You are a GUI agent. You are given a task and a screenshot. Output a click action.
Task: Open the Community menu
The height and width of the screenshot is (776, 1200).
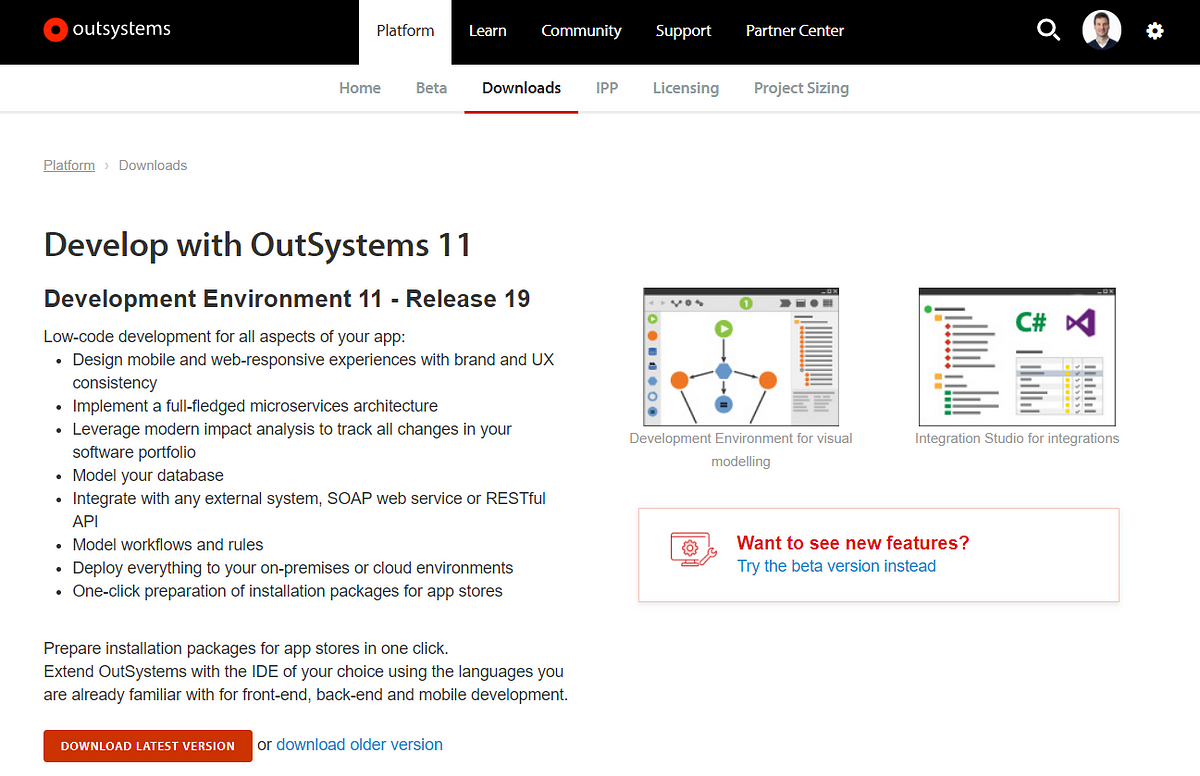click(x=581, y=31)
